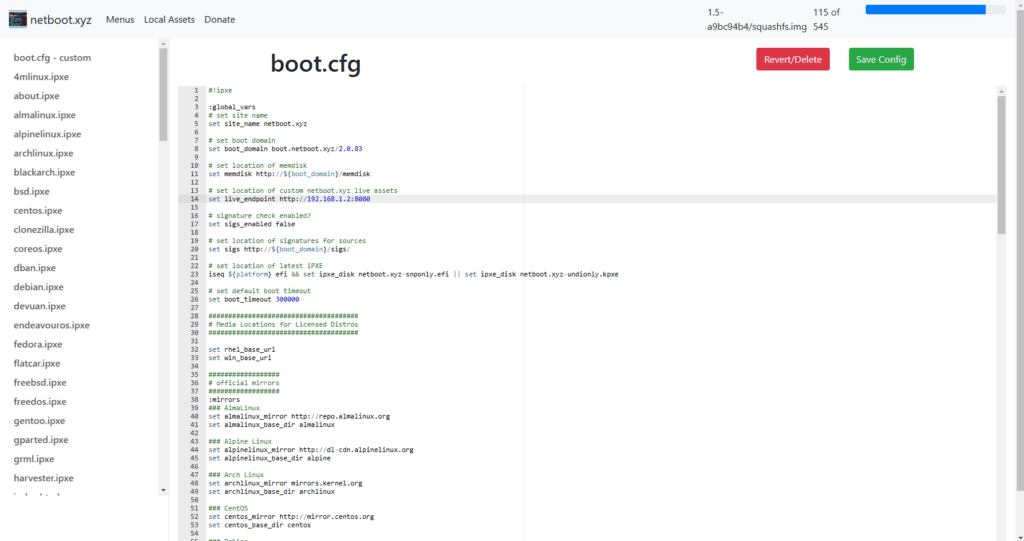Open dban.ipxe in the file list
Image resolution: width=1024 pixels, height=541 pixels.
click(35, 268)
